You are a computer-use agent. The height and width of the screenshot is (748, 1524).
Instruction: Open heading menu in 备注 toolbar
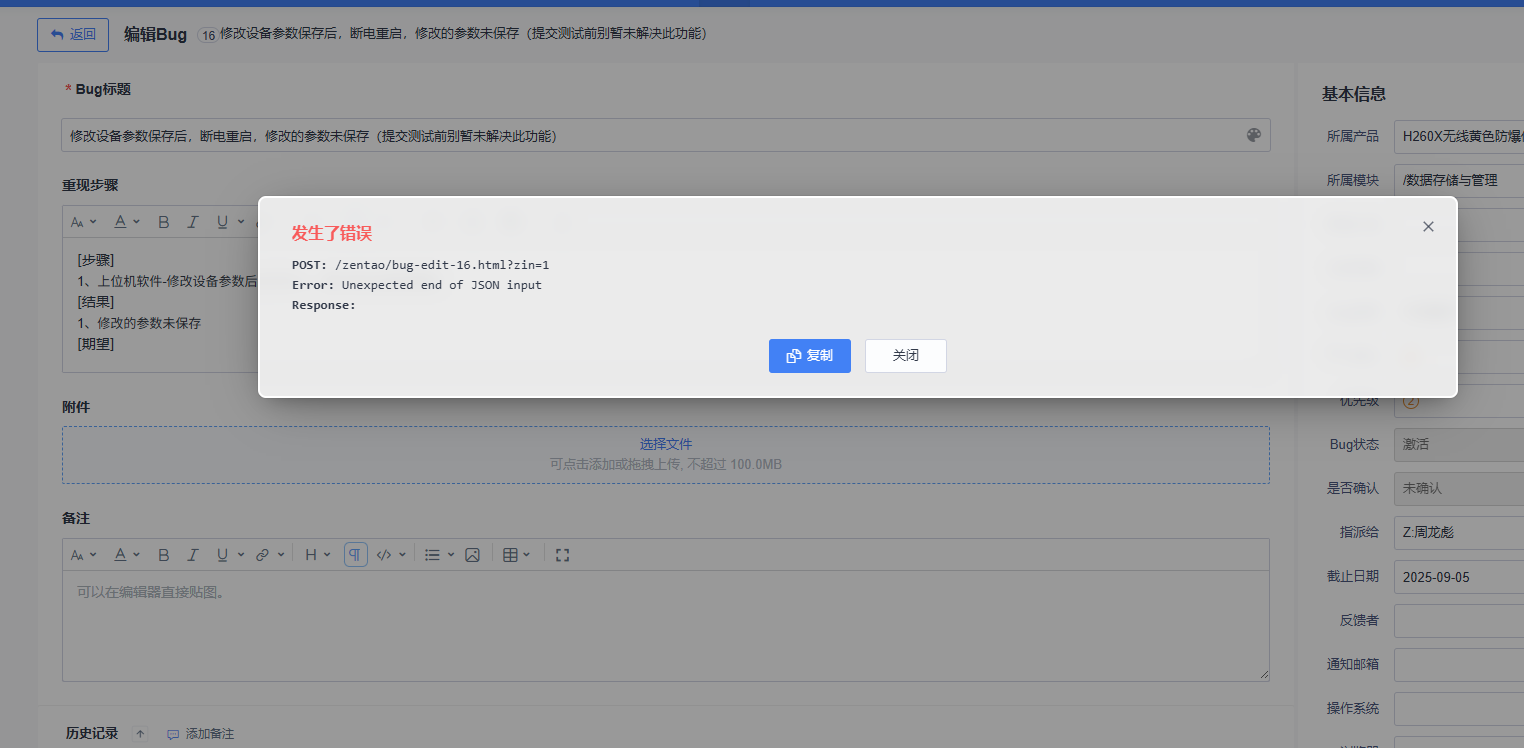point(317,555)
